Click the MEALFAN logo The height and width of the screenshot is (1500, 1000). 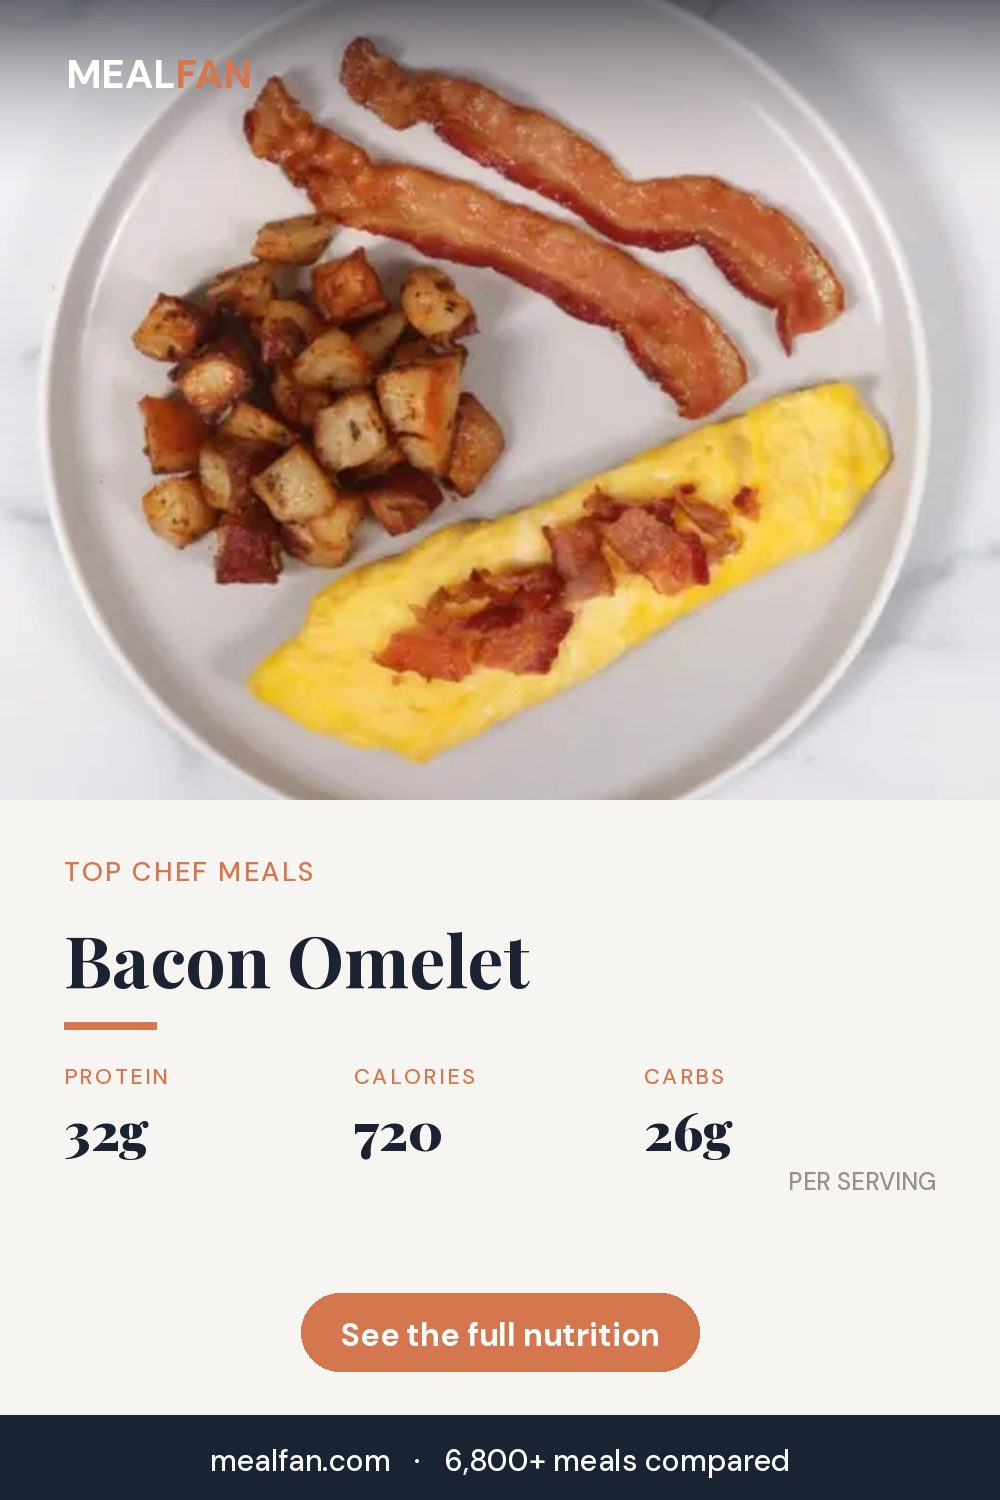pyautogui.click(x=159, y=74)
